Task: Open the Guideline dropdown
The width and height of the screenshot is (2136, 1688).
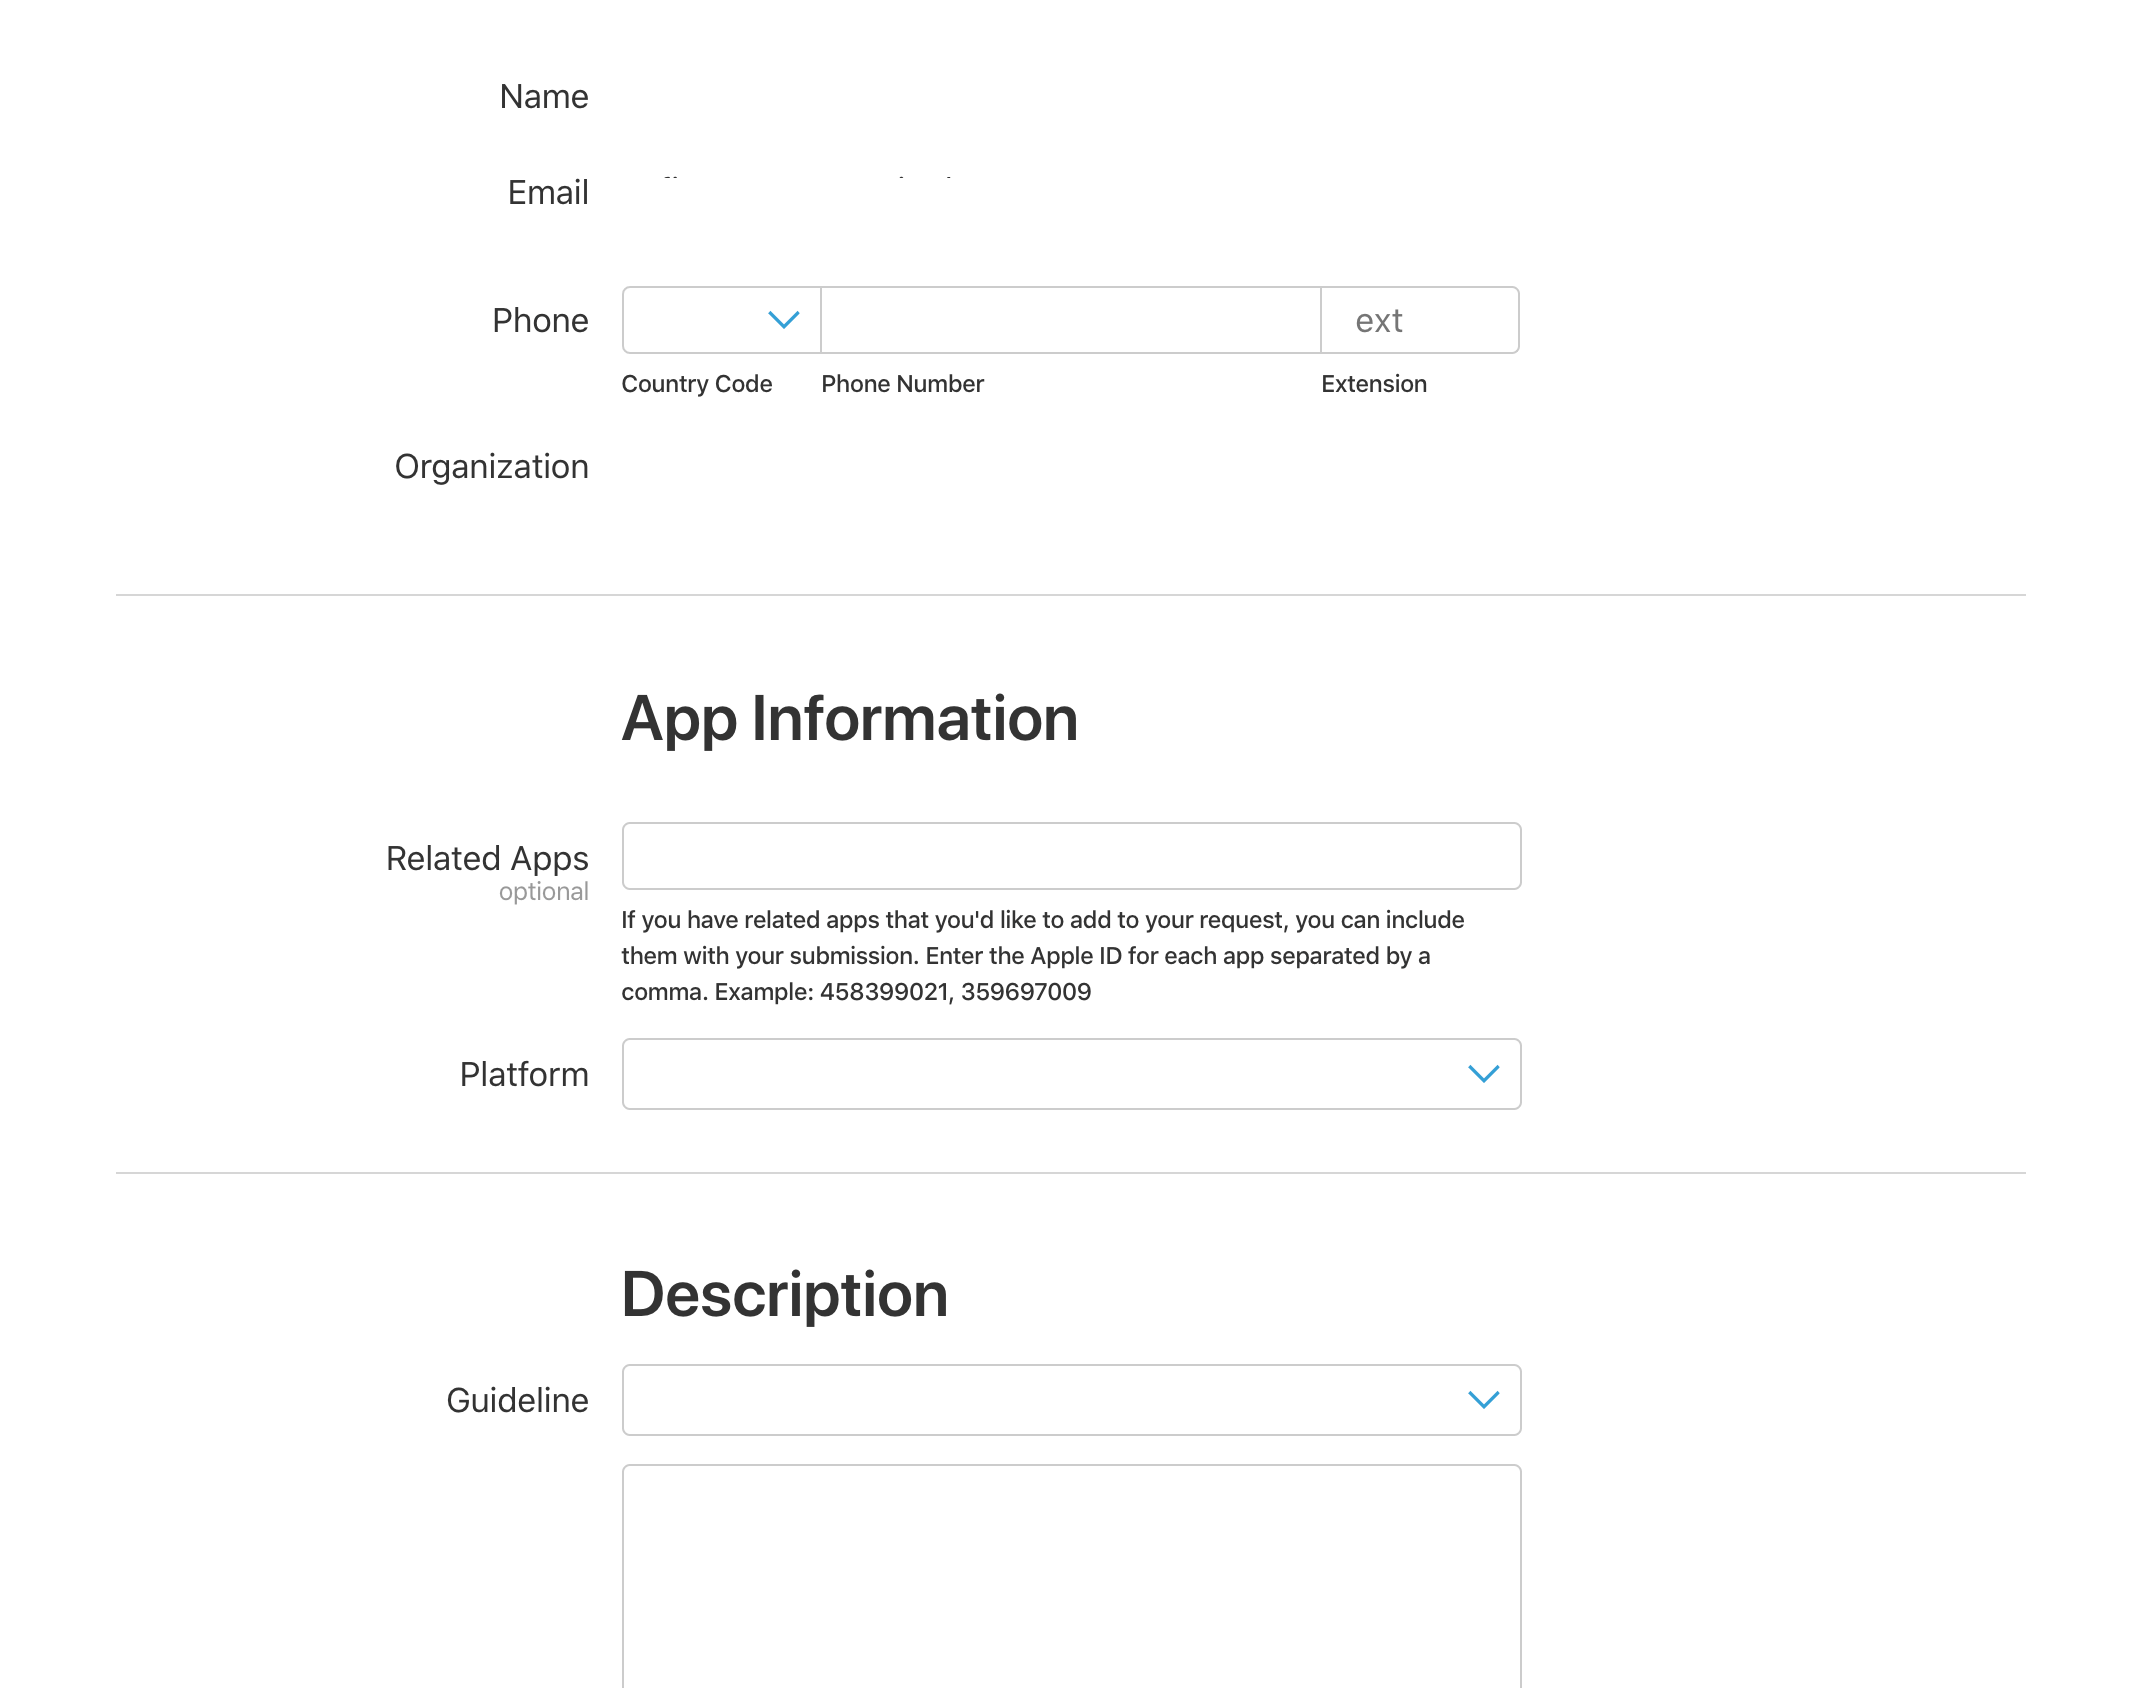Action: (x=1070, y=1400)
